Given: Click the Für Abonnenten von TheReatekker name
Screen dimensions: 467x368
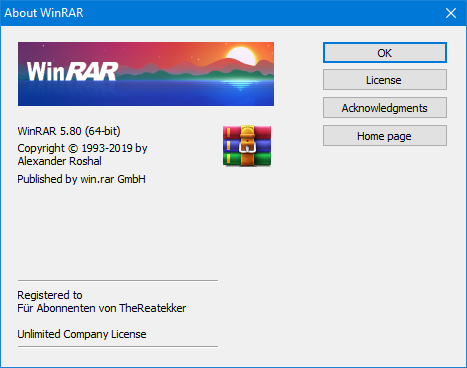Looking at the screenshot, I should click(102, 308).
